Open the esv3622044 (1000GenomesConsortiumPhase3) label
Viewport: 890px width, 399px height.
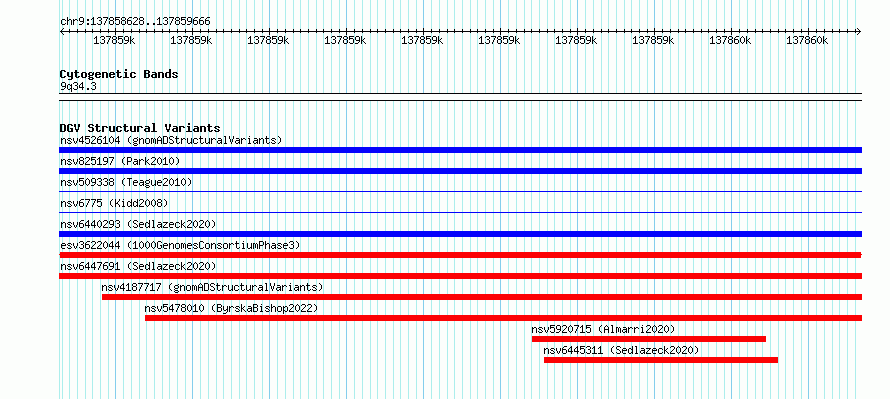180,245
